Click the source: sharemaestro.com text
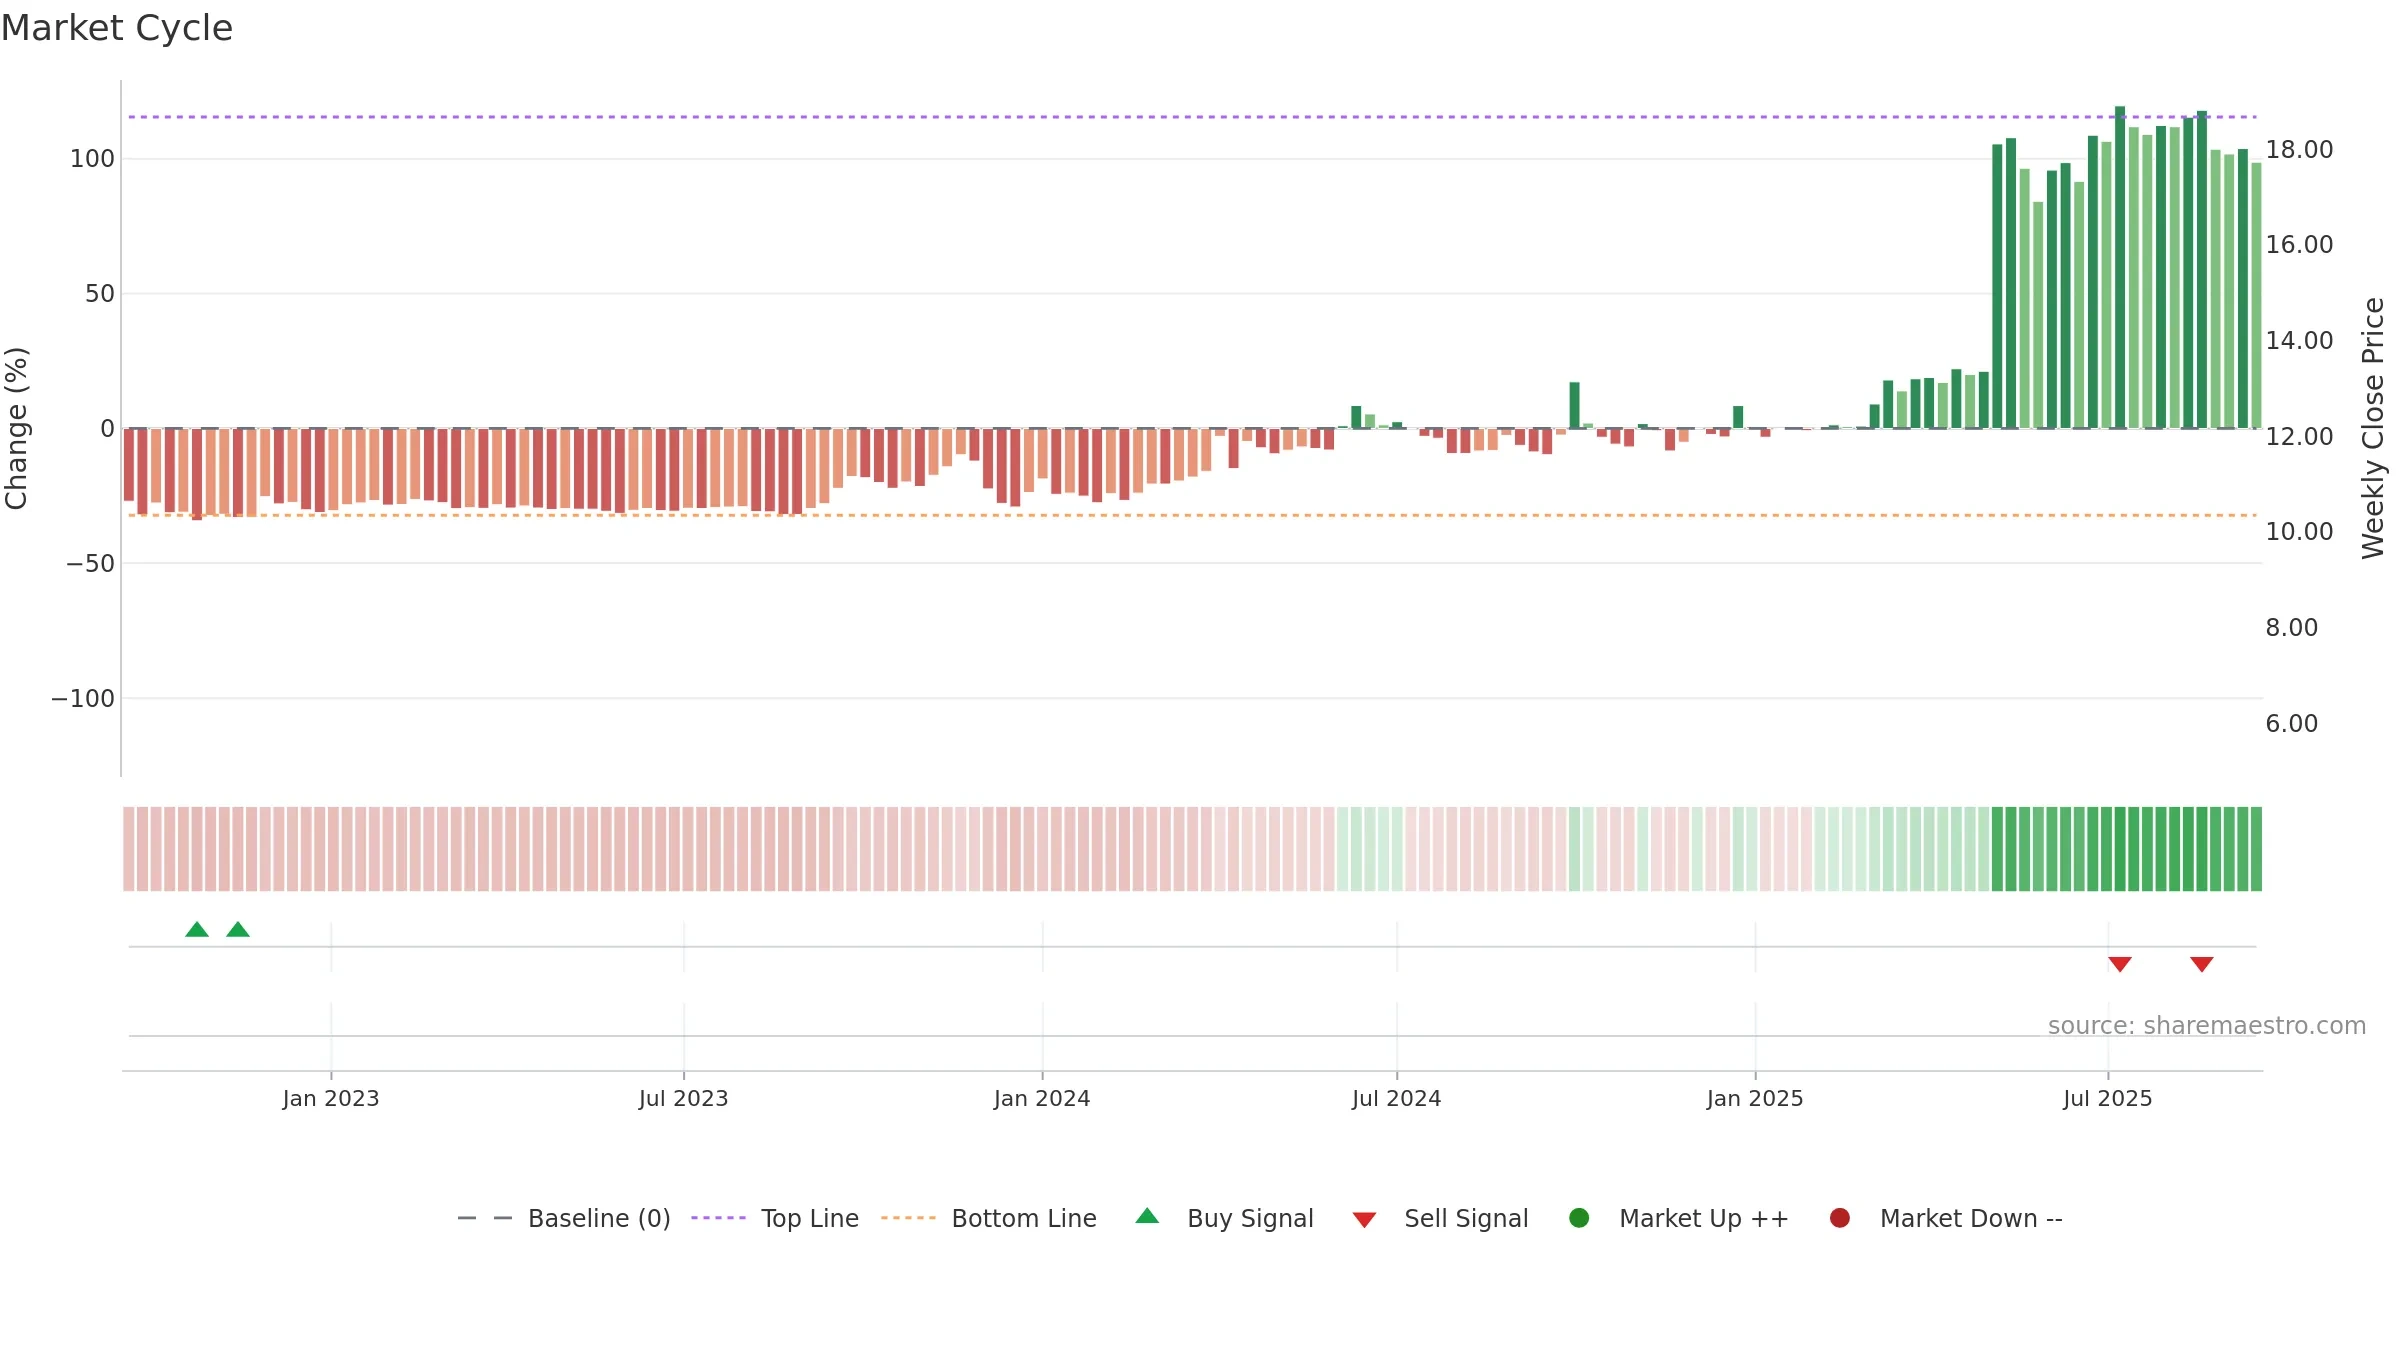Viewport: 2400px width, 1350px height. [2207, 1026]
